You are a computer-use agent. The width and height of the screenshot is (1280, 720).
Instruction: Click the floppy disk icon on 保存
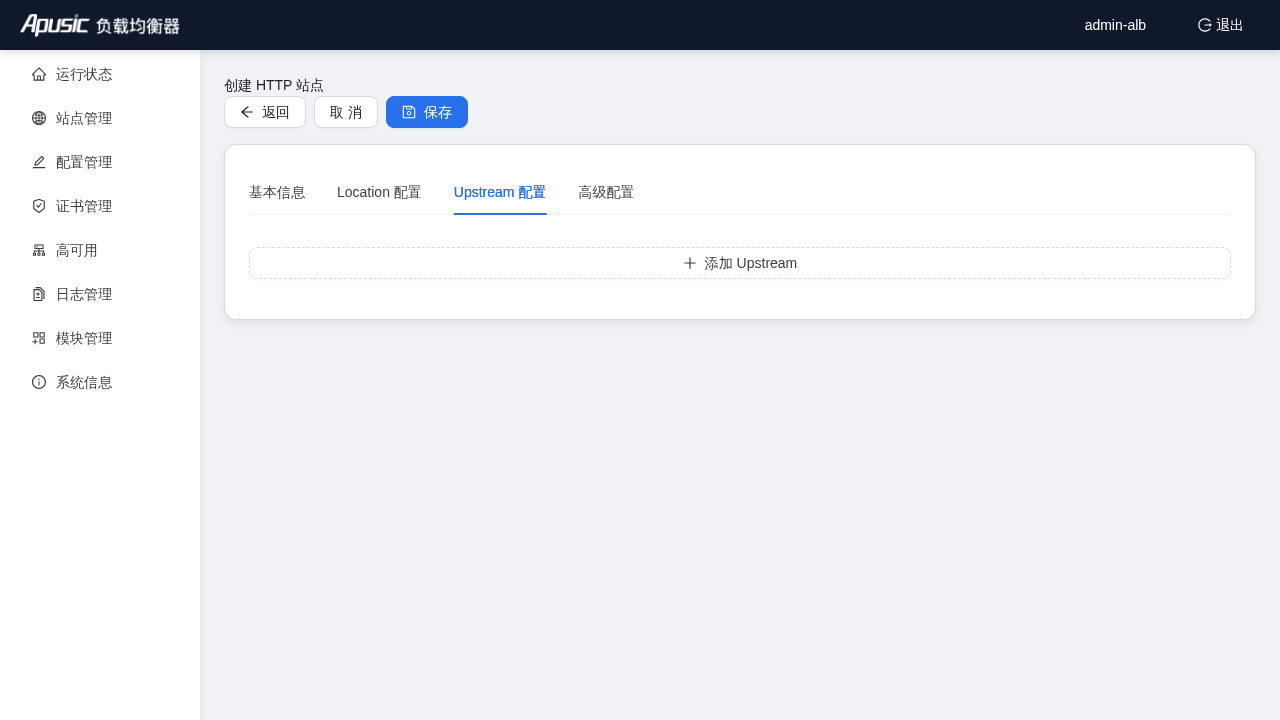[x=409, y=112]
